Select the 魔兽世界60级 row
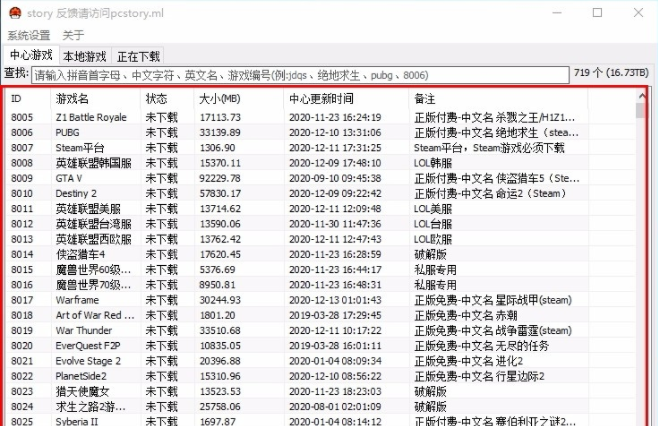 [321, 269]
